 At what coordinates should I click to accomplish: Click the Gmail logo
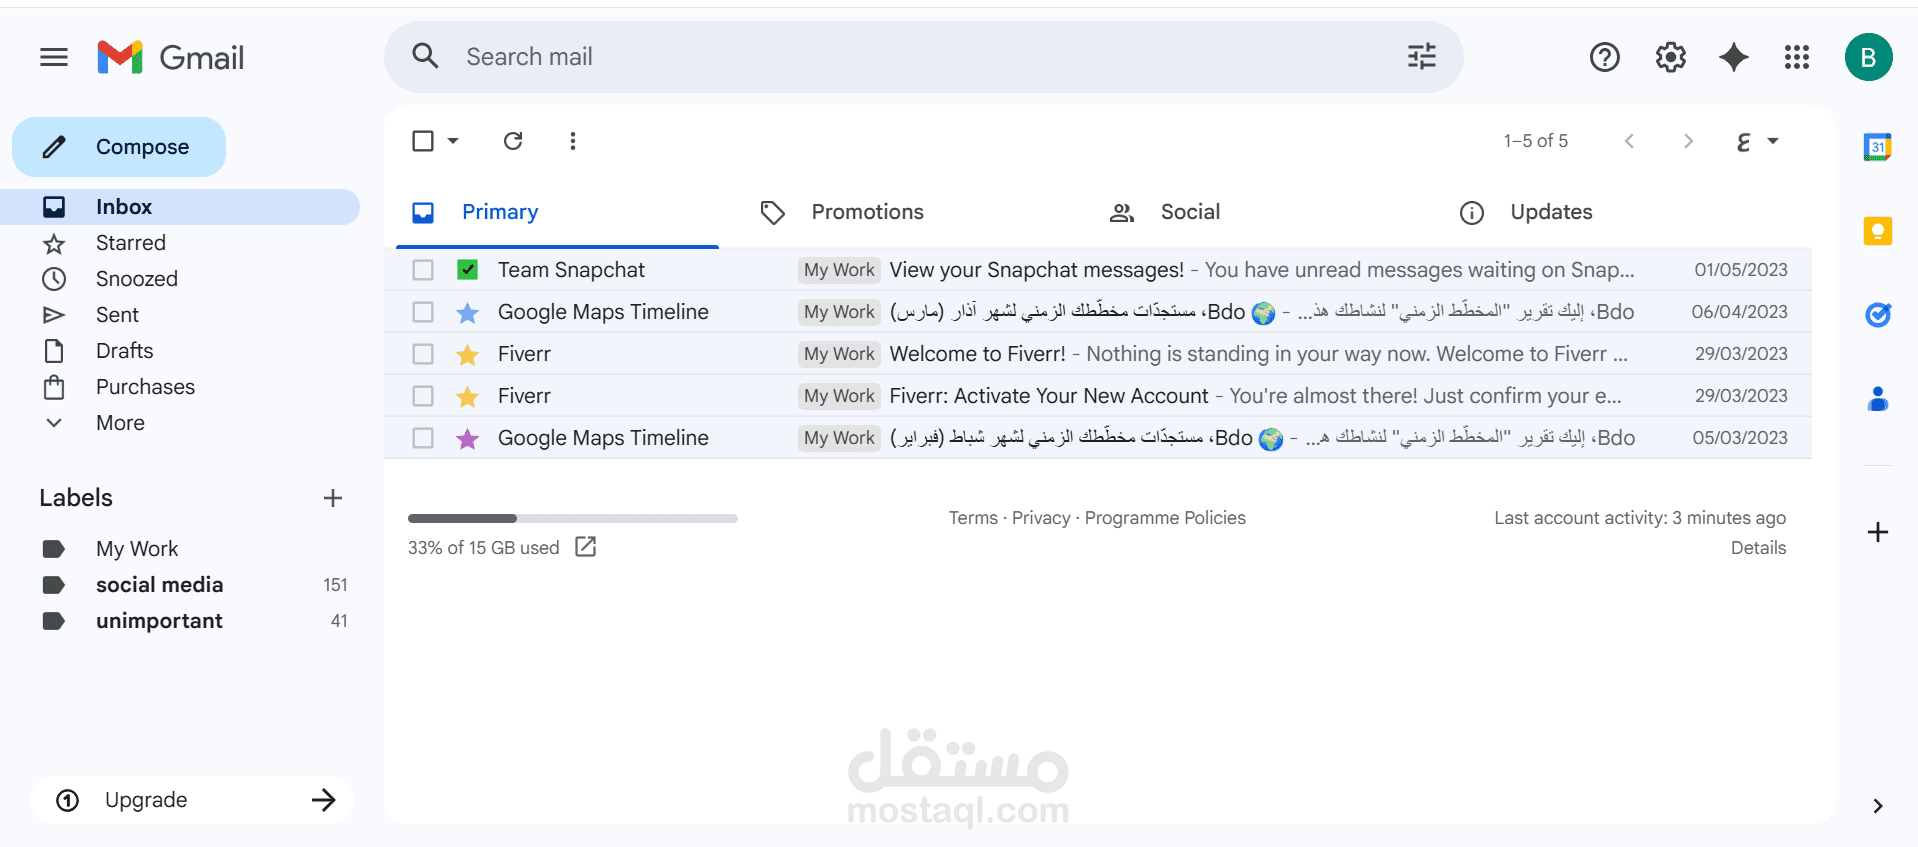[171, 58]
